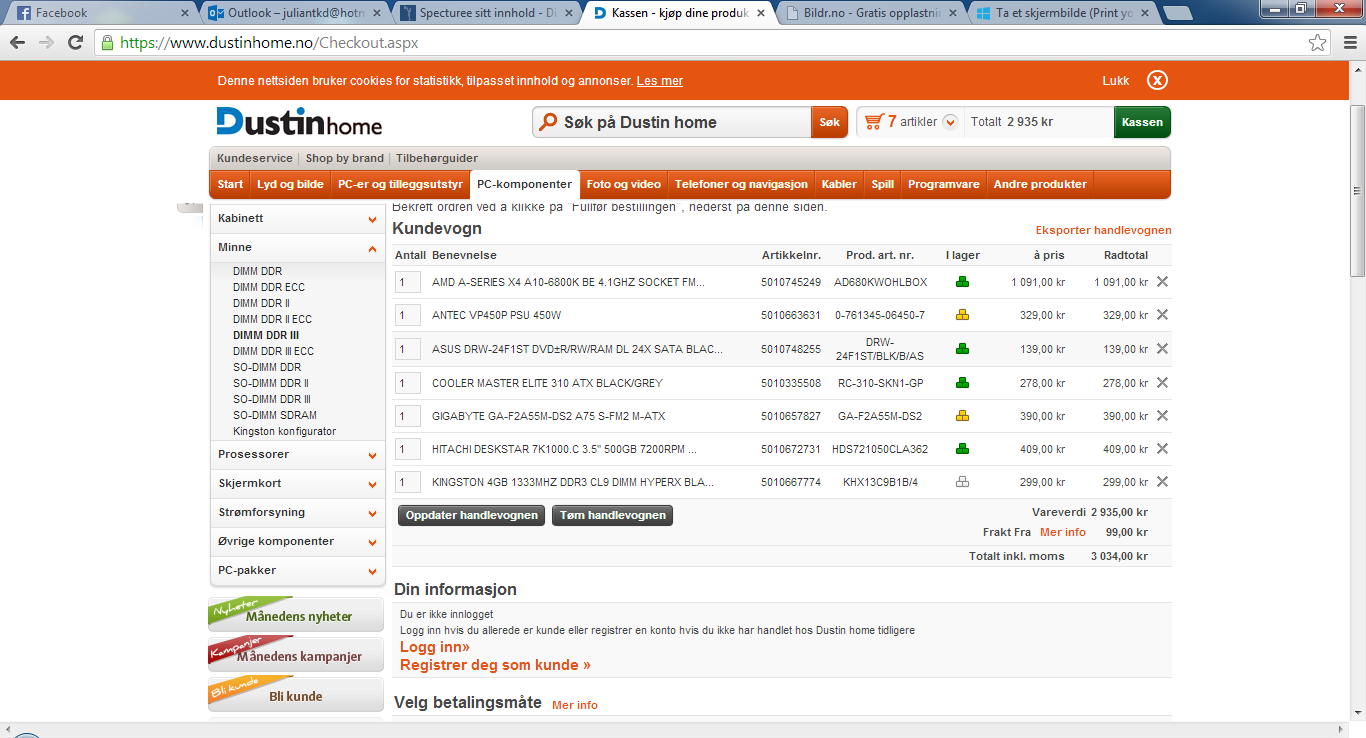This screenshot has height=738, width=1366.
Task: Click Oppdater handlevognen button
Action: tap(472, 516)
